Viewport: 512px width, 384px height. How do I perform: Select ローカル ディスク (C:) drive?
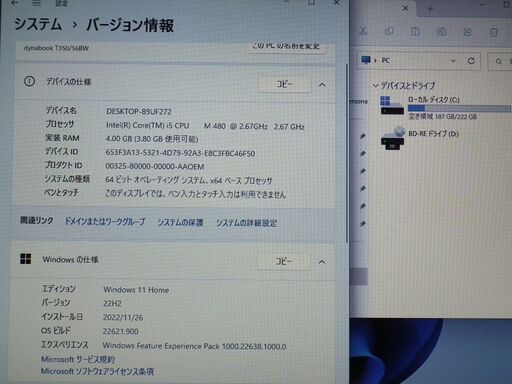click(445, 108)
